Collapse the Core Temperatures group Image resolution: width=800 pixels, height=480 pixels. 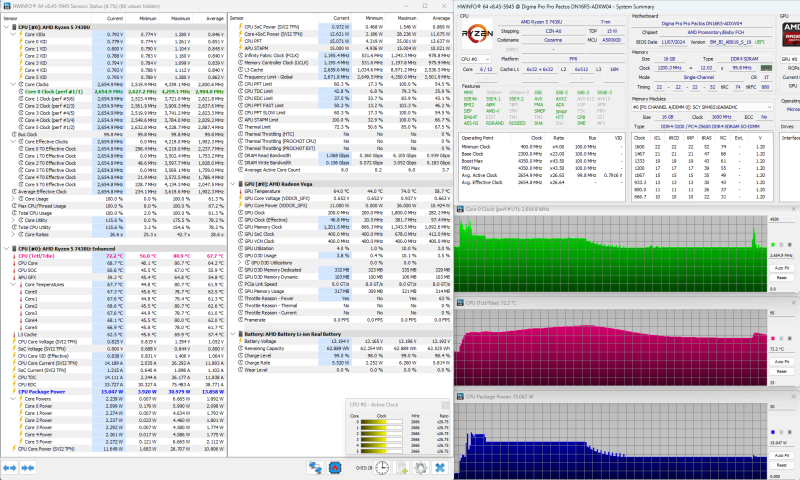[x=13, y=285]
